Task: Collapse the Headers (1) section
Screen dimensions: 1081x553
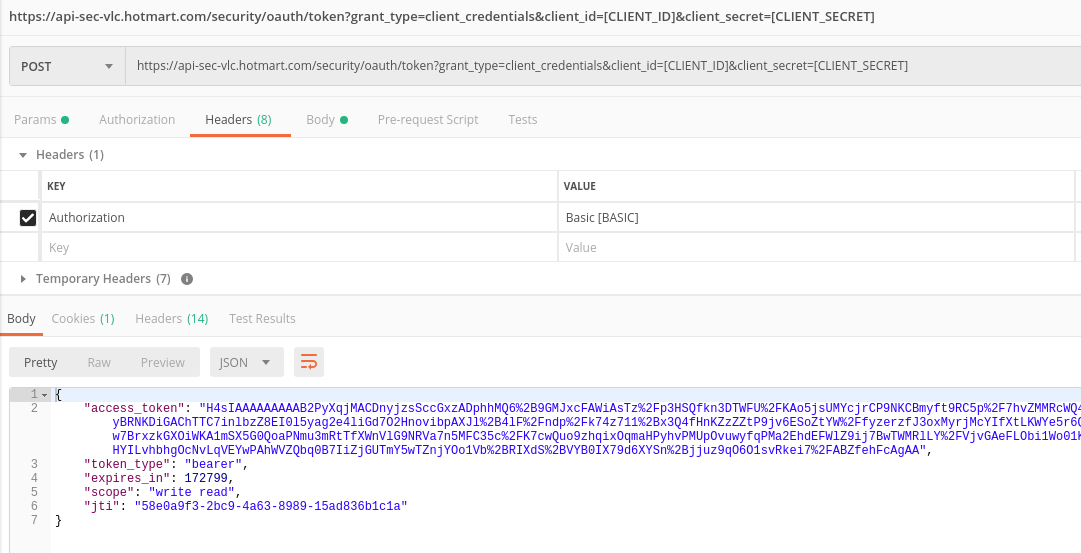Action: click(23, 155)
